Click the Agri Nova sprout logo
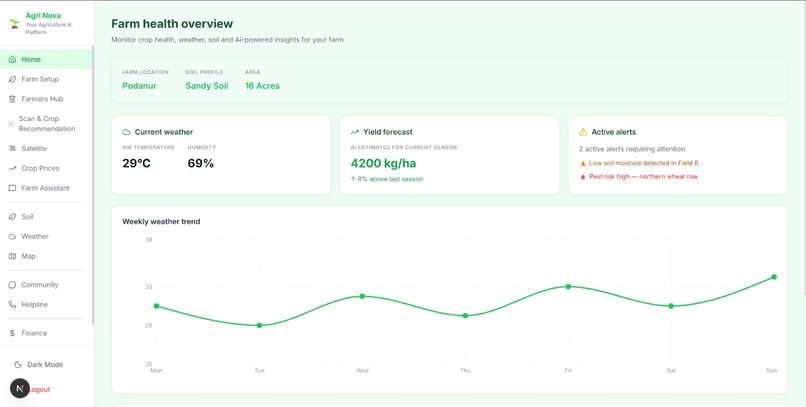Viewport: 806px width, 407px height. click(x=14, y=24)
